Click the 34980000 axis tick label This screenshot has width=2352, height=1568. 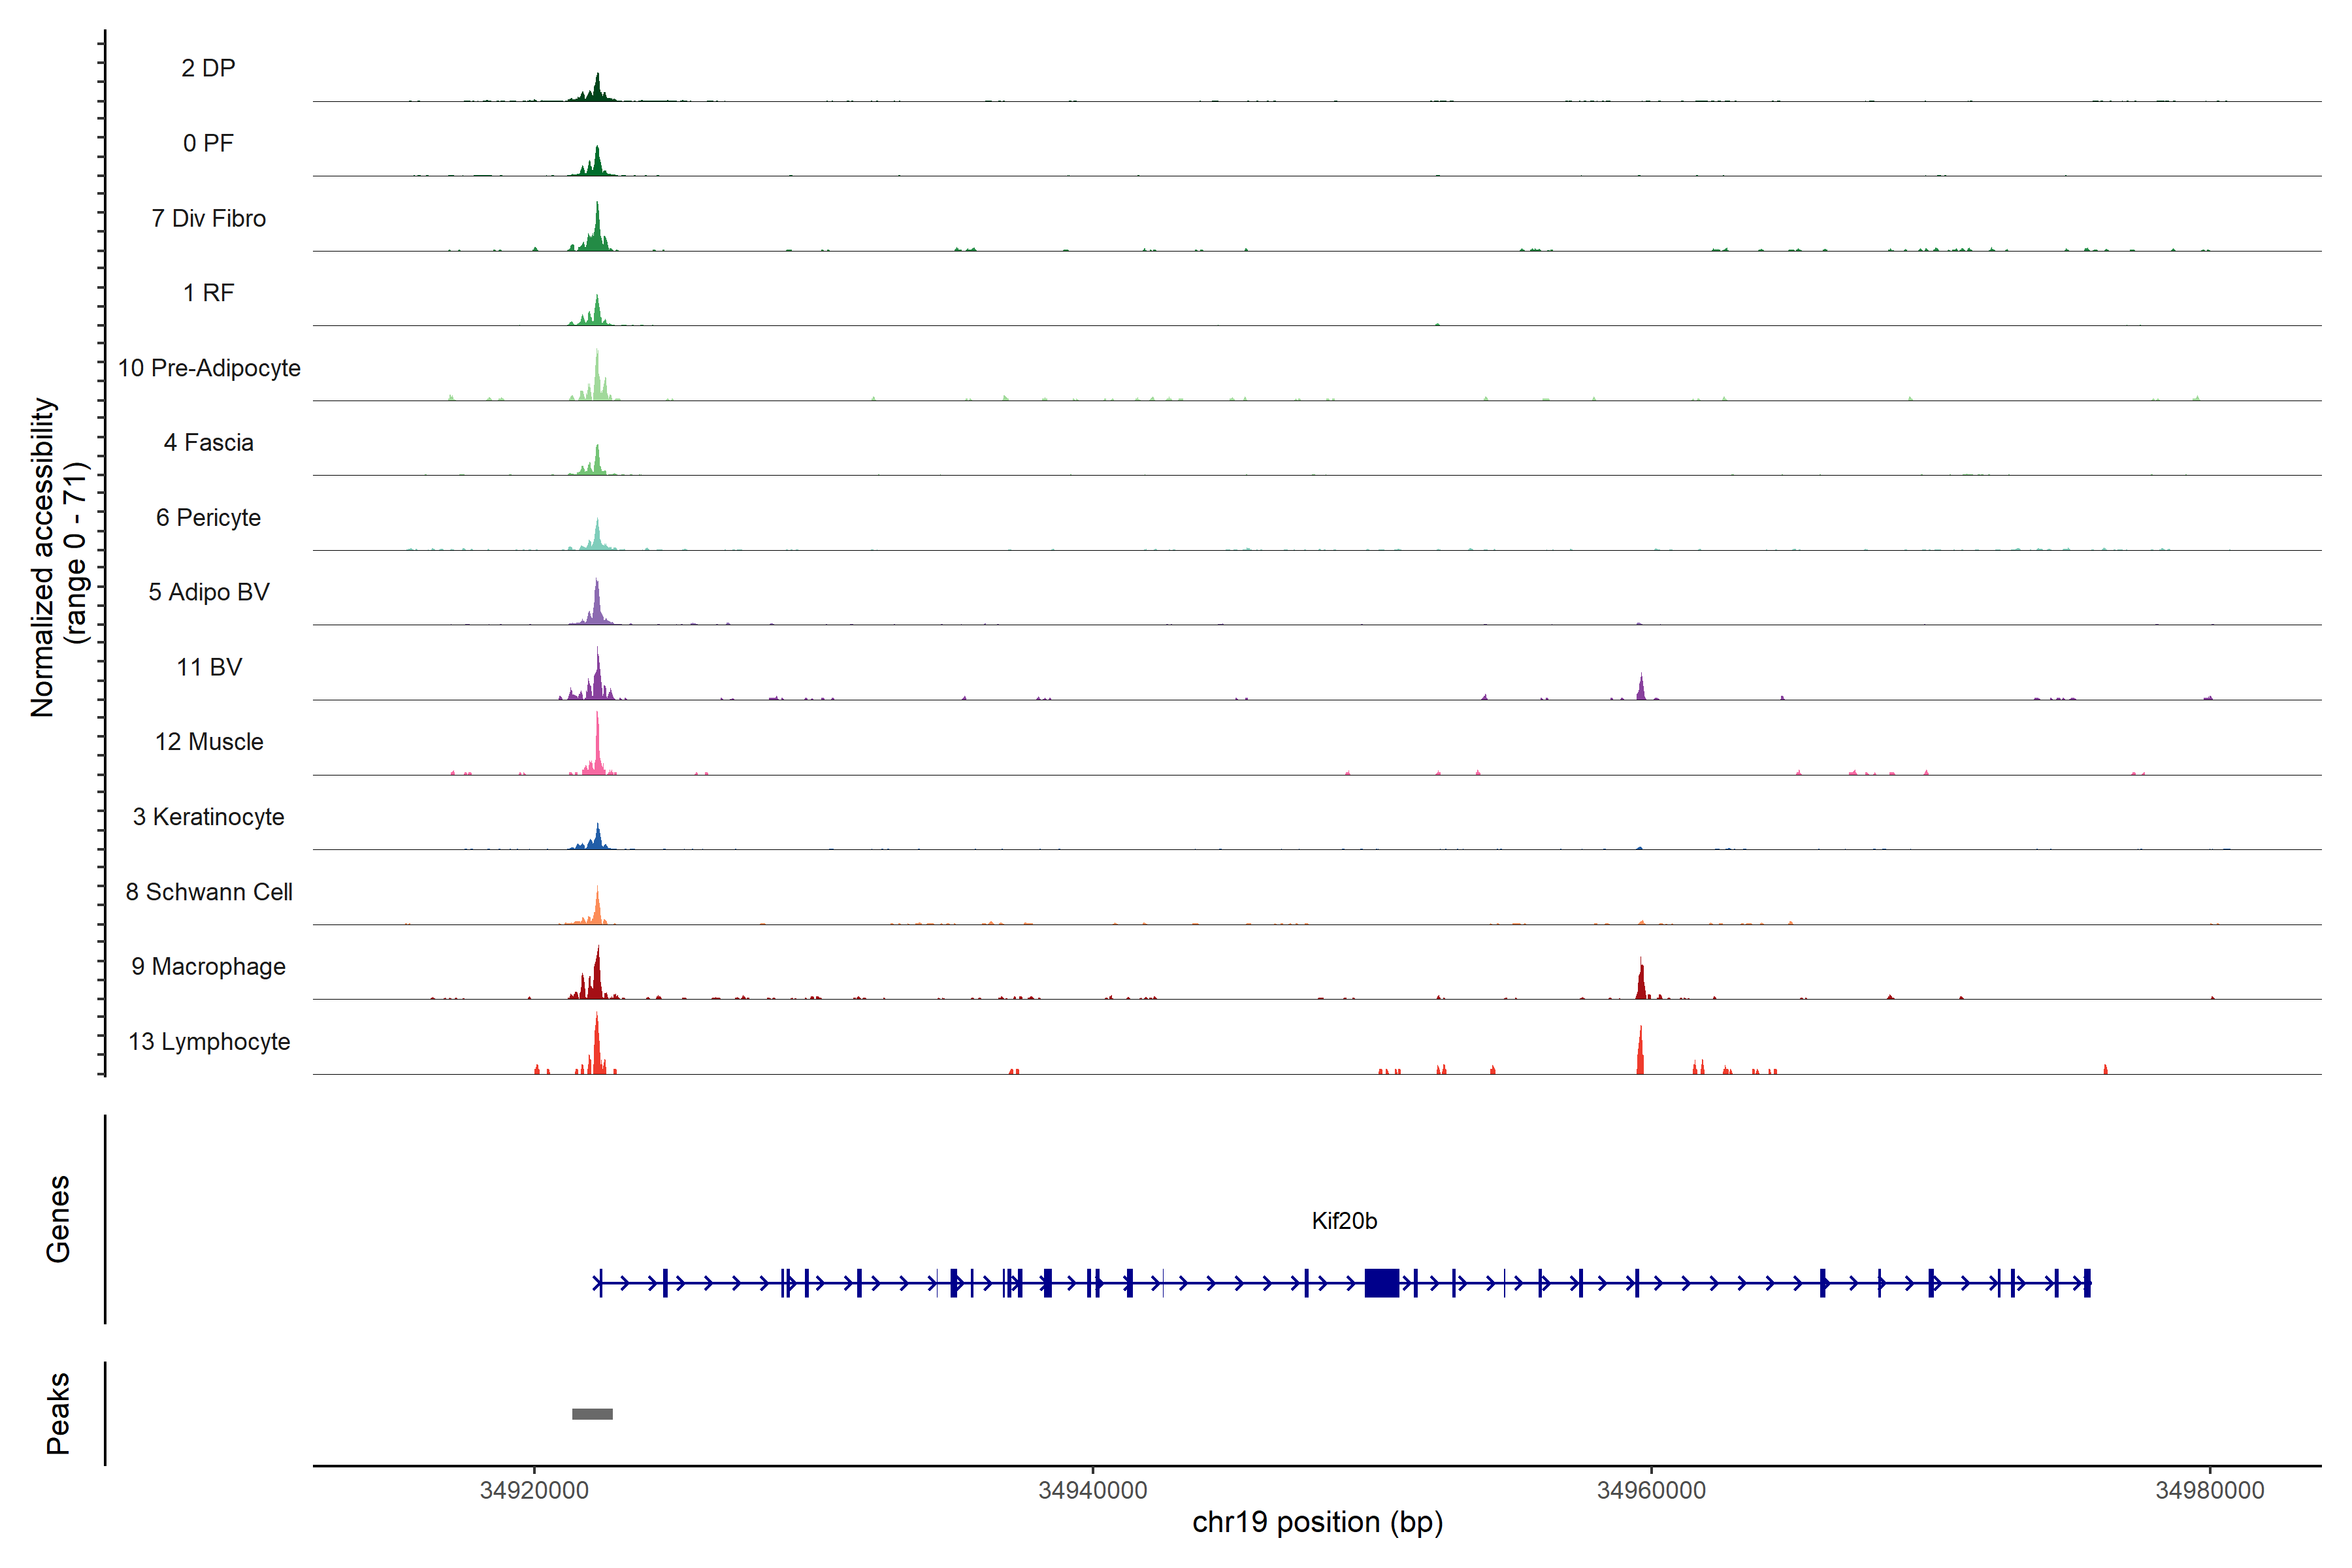coord(2209,1490)
